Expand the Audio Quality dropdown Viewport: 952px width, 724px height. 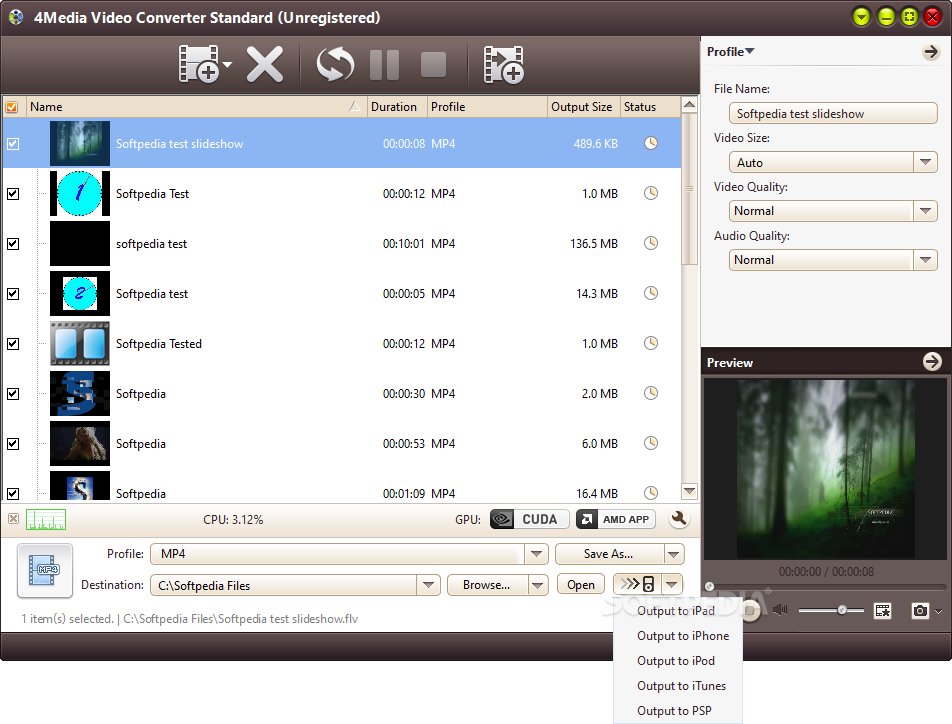pyautogui.click(x=925, y=260)
